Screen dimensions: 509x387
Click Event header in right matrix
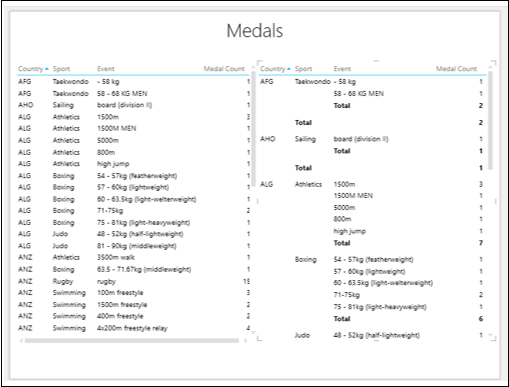342,69
